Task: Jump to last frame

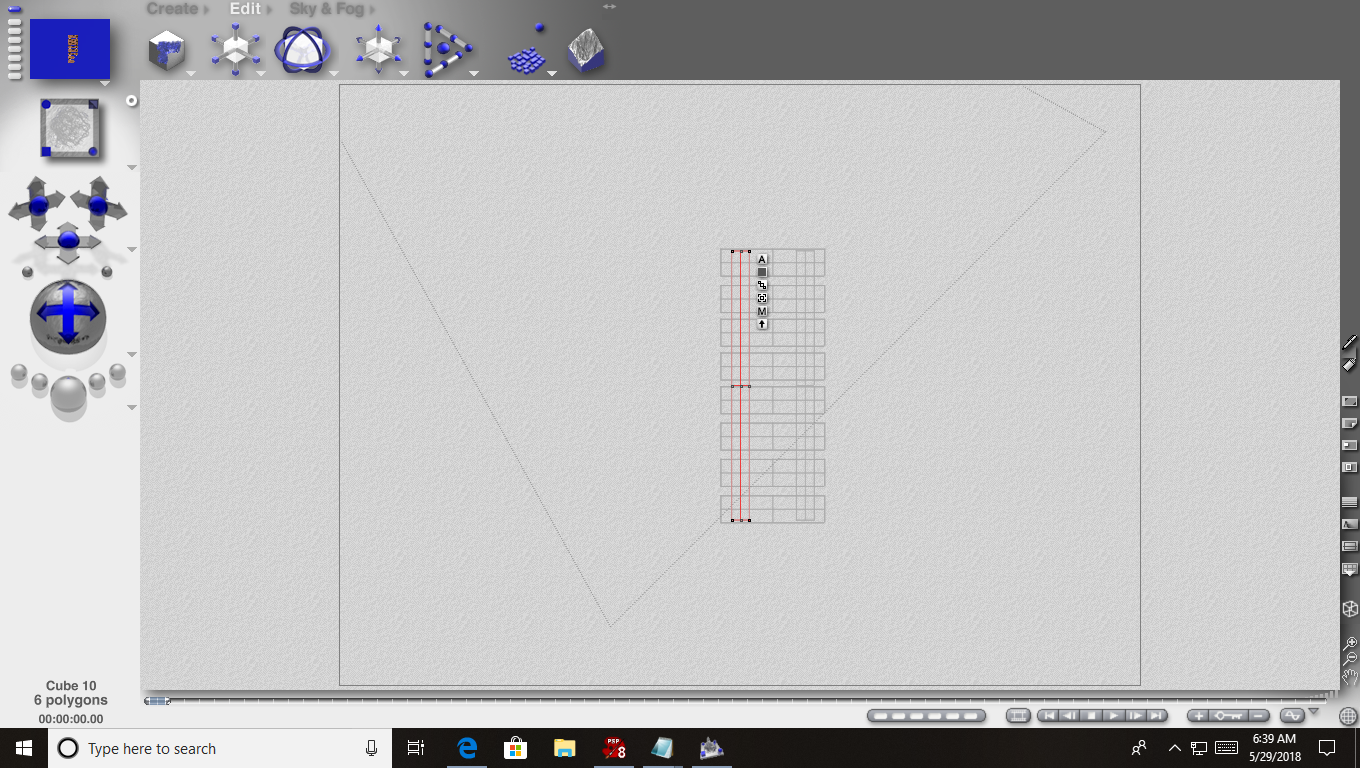Action: click(x=1157, y=716)
